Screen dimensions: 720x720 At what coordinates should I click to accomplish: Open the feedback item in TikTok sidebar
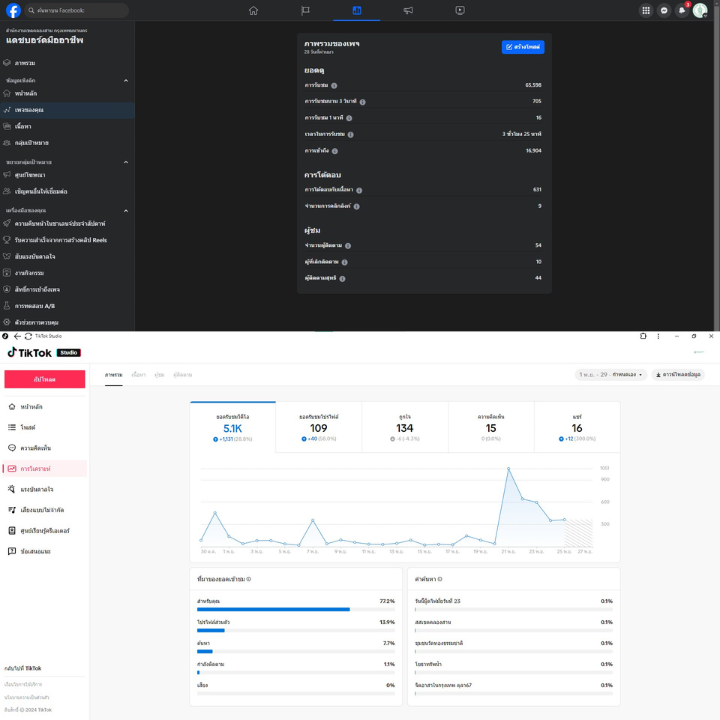tap(45, 551)
